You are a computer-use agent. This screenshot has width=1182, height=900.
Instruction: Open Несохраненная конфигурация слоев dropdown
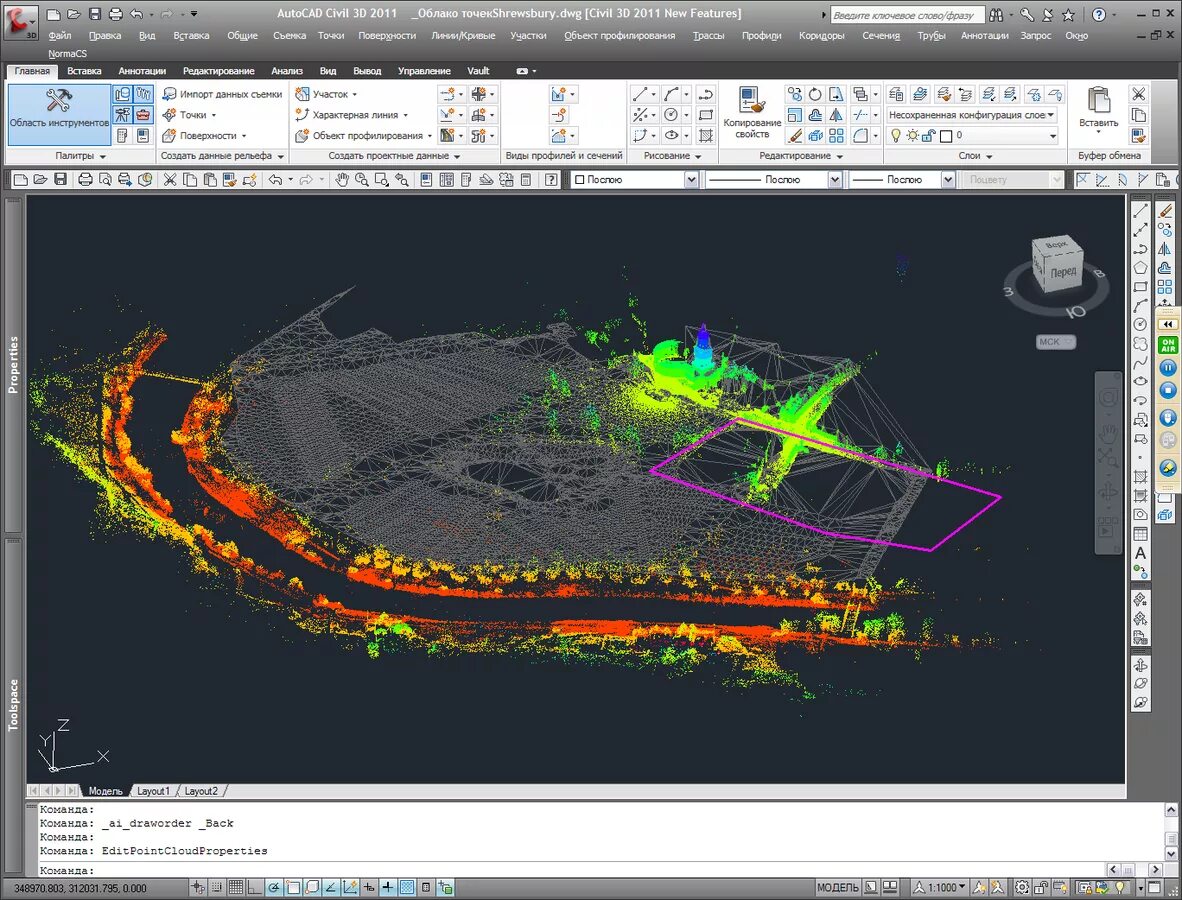coord(972,115)
